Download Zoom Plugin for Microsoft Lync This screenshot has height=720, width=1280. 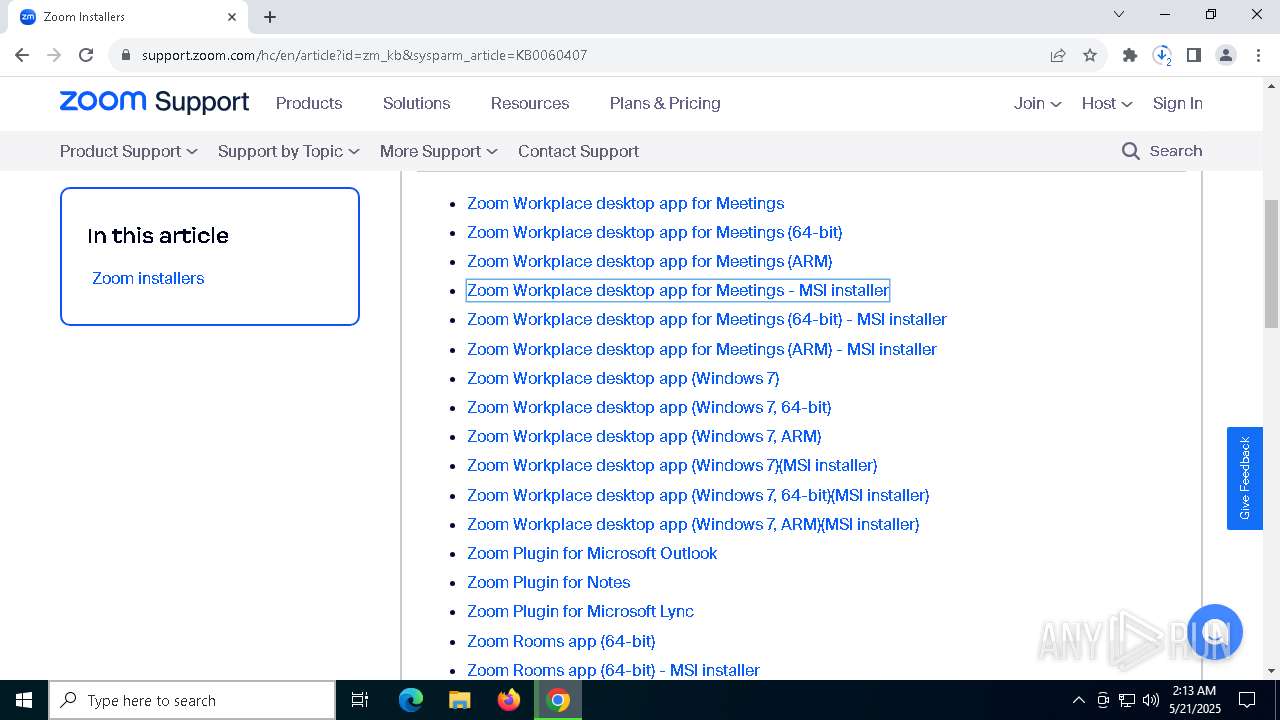pos(580,611)
